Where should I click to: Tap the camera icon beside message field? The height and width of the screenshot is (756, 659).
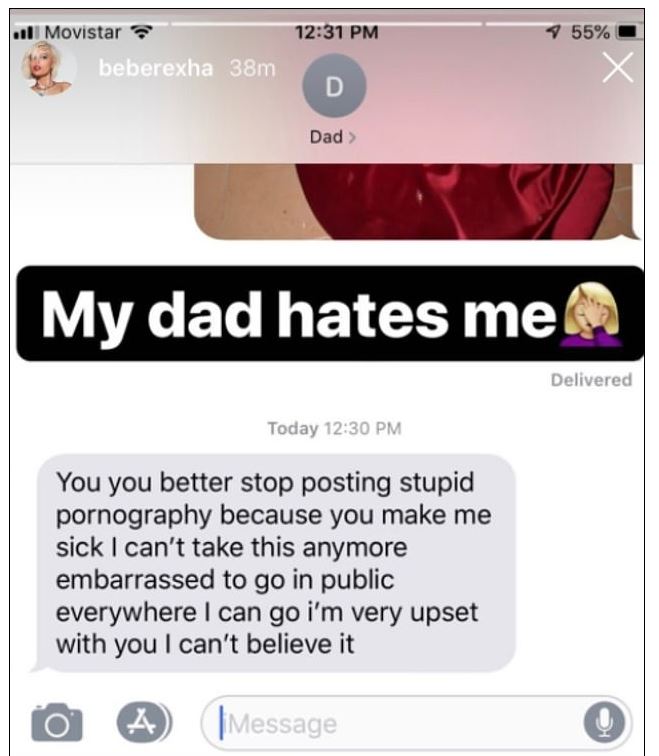pyautogui.click(x=57, y=722)
